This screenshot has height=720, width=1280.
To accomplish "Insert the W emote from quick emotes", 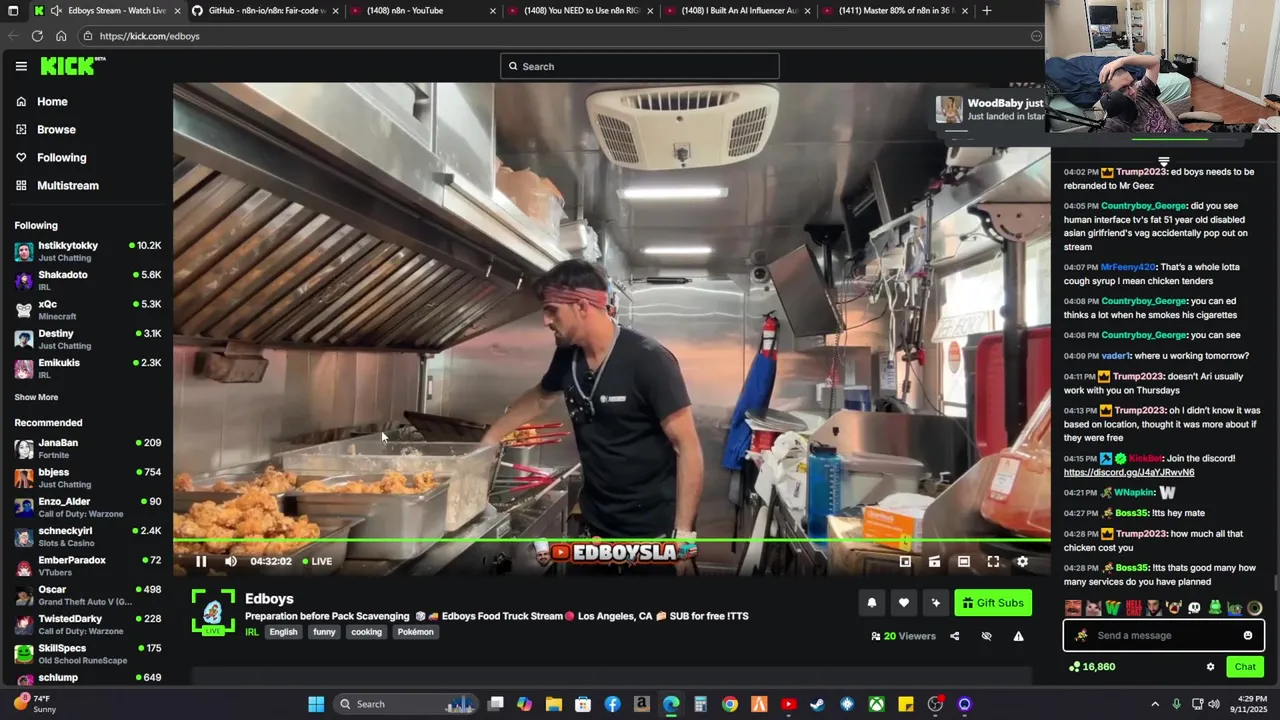I will point(1112,608).
